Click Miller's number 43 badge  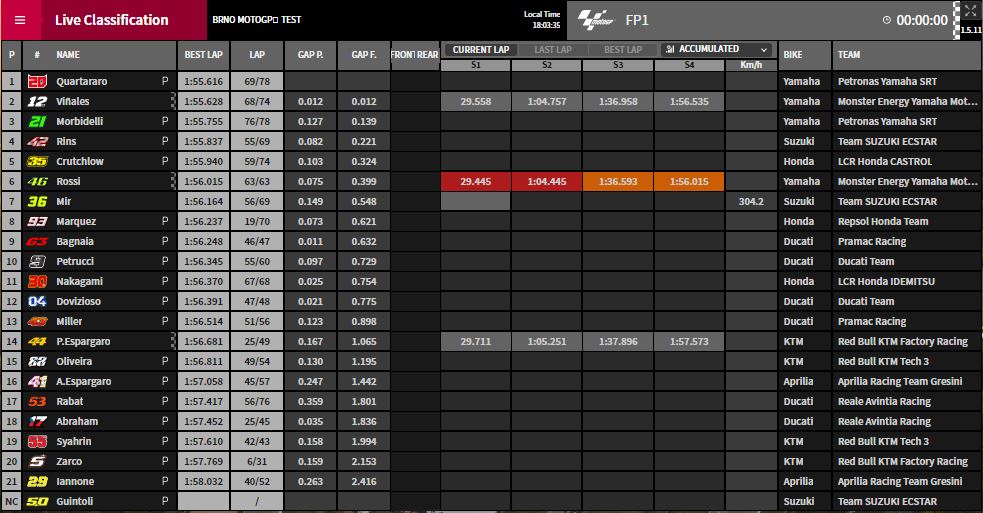point(37,322)
